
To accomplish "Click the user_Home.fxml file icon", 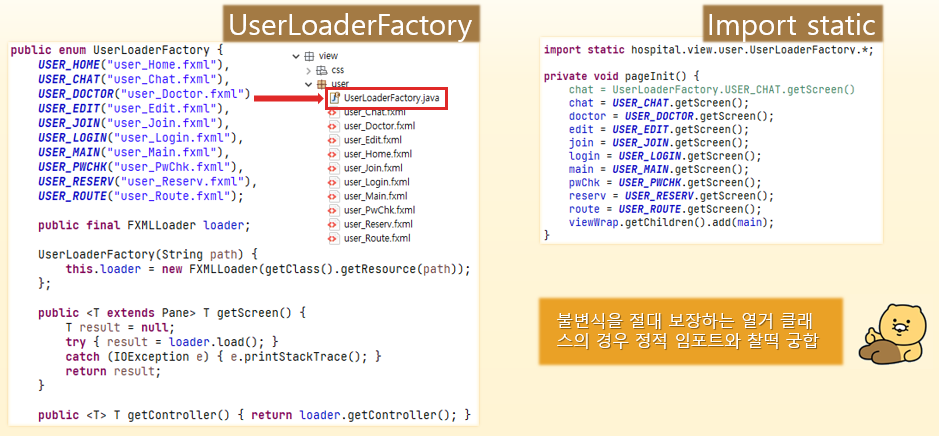I will [332, 154].
